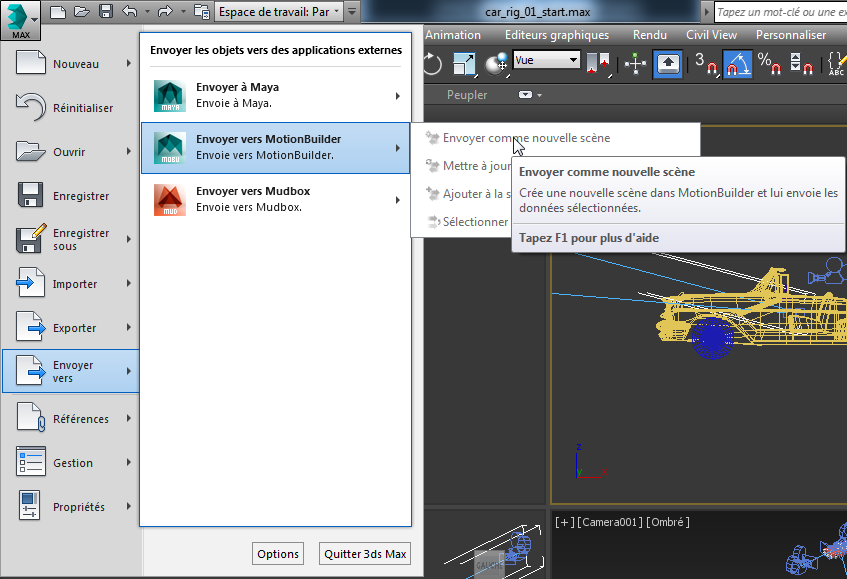Click the MotionBuilder MOBU icon

click(x=170, y=148)
